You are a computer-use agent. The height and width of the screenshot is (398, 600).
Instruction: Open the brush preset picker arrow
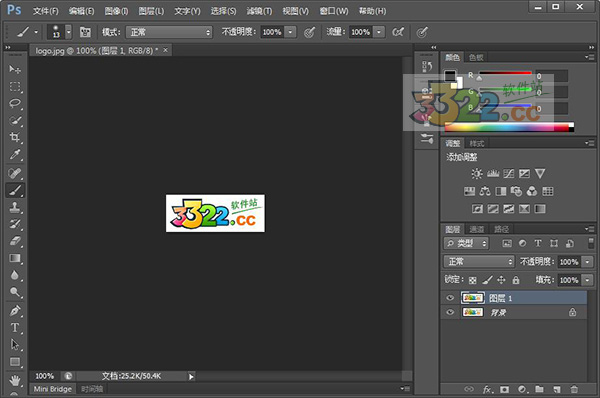pyautogui.click(x=68, y=32)
